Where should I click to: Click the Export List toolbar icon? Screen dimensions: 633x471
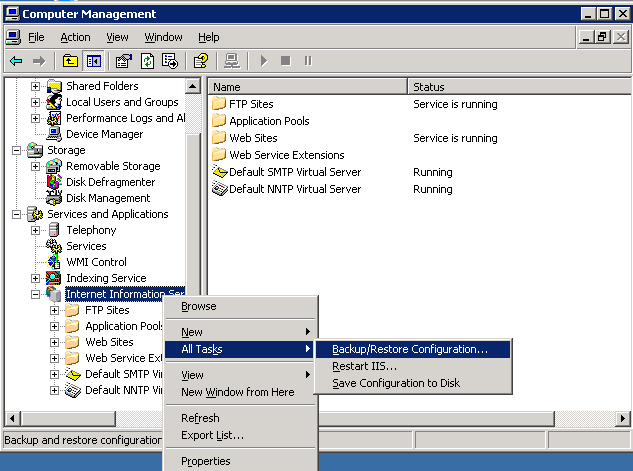(171, 61)
